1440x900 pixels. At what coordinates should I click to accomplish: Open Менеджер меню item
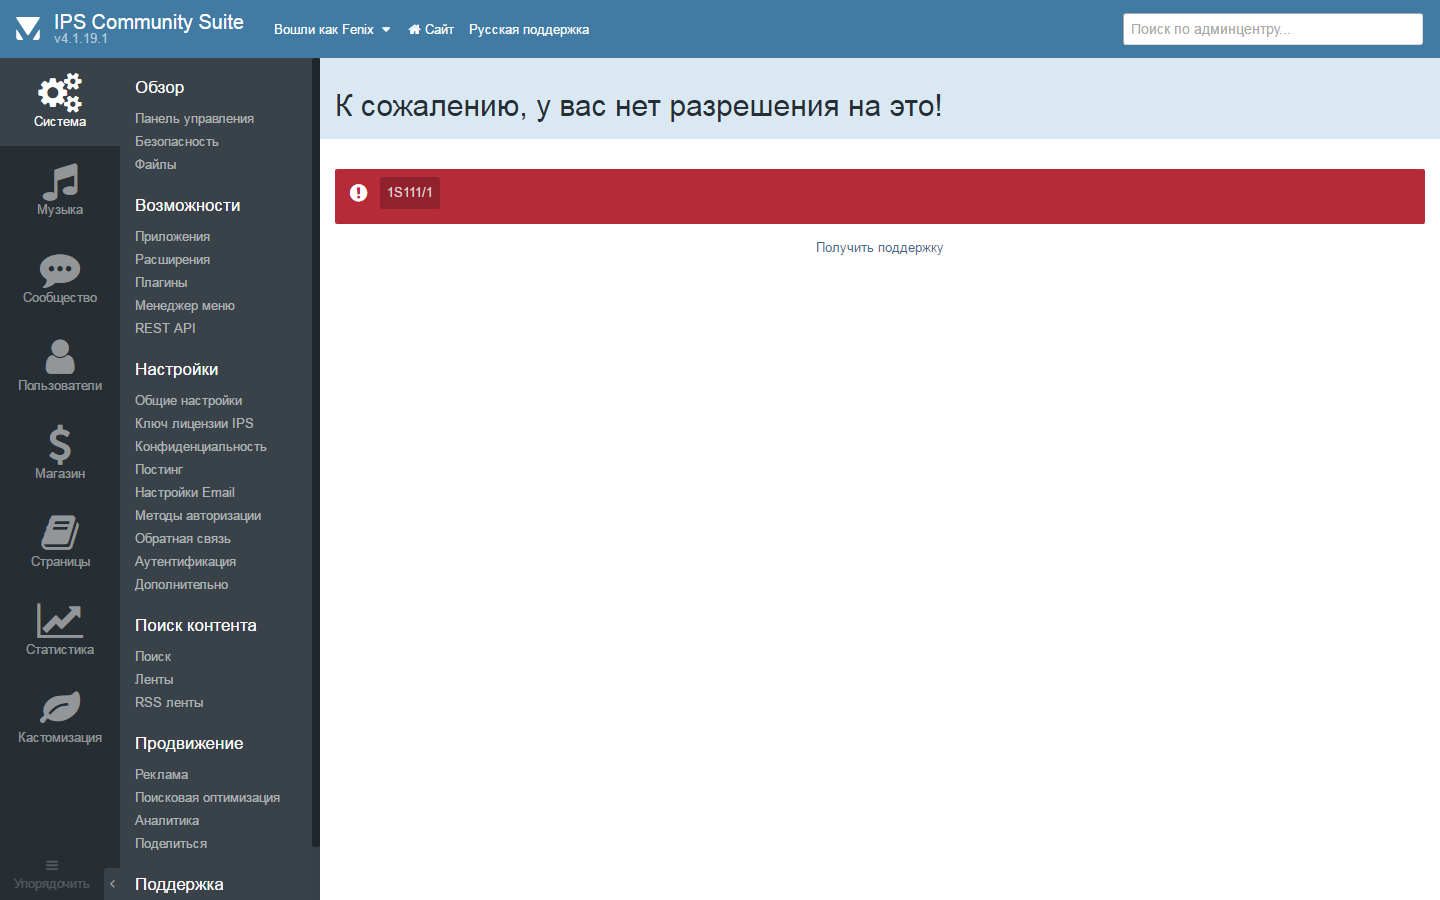(x=185, y=305)
